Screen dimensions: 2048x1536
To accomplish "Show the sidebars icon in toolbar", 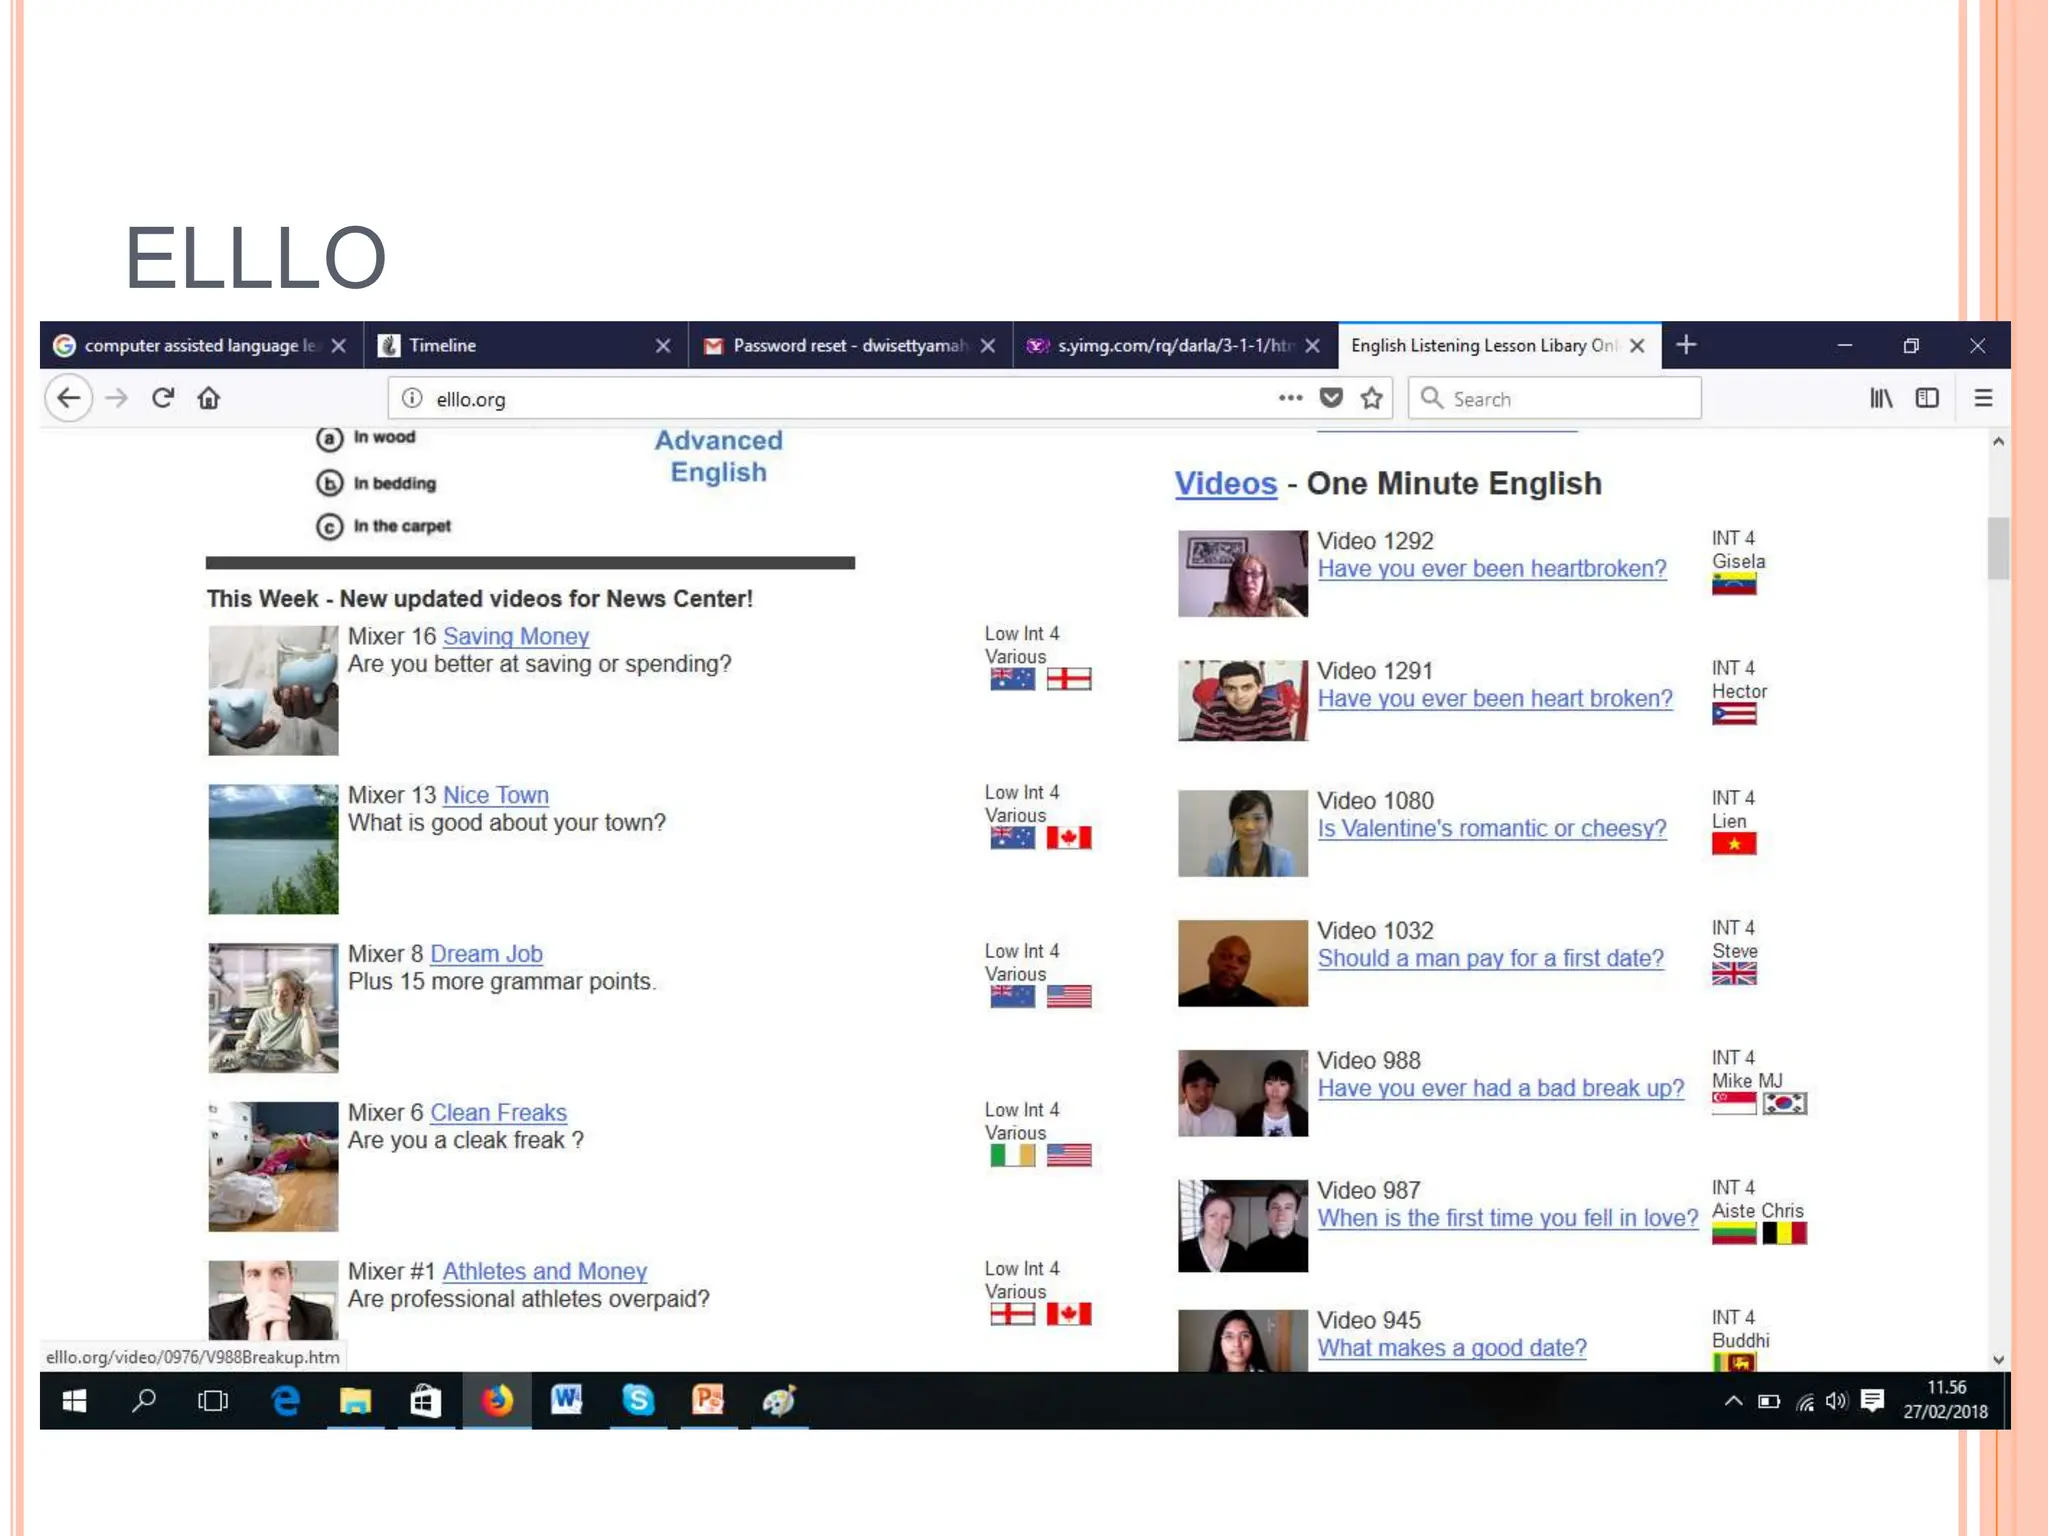I will 1927,398.
